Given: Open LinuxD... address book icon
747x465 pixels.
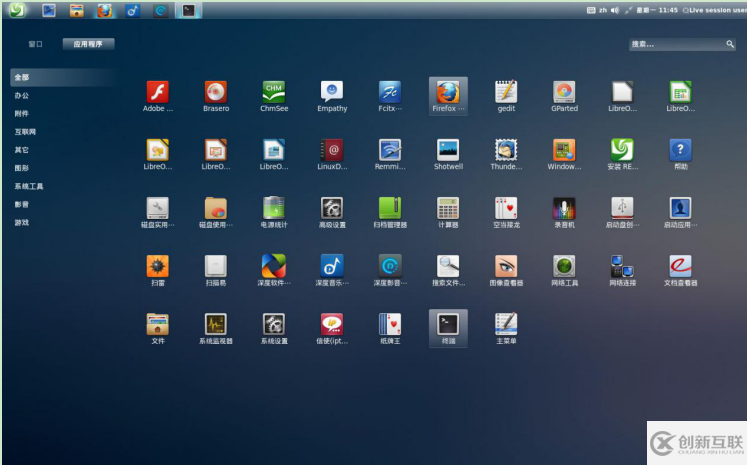Looking at the screenshot, I should click(x=332, y=150).
